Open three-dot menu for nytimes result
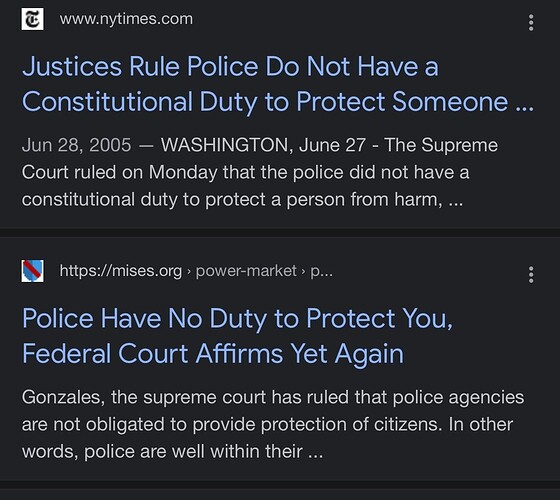Screen dimensions: 560x500 tap(531, 23)
